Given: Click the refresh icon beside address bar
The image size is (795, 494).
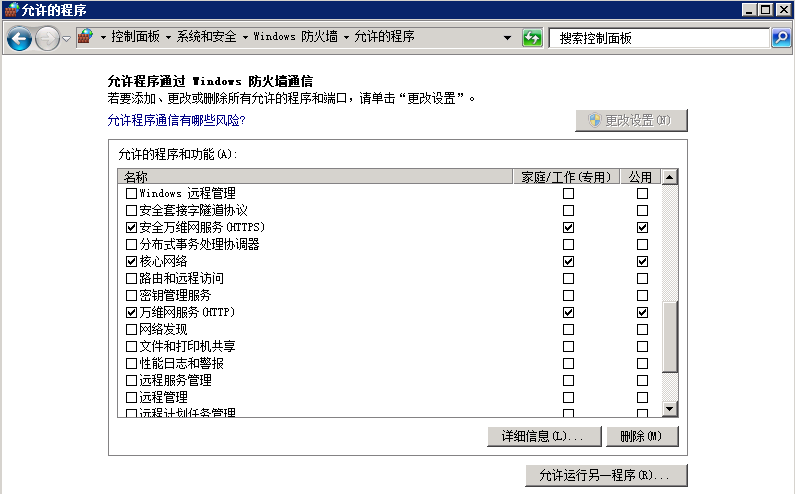Looking at the screenshot, I should pyautogui.click(x=532, y=38).
